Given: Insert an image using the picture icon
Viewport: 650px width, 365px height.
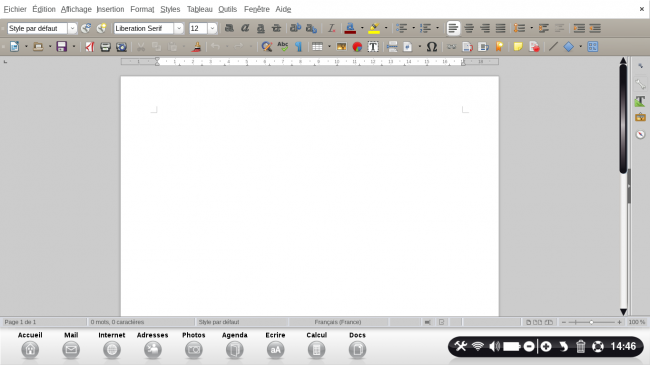Looking at the screenshot, I should pos(342,46).
